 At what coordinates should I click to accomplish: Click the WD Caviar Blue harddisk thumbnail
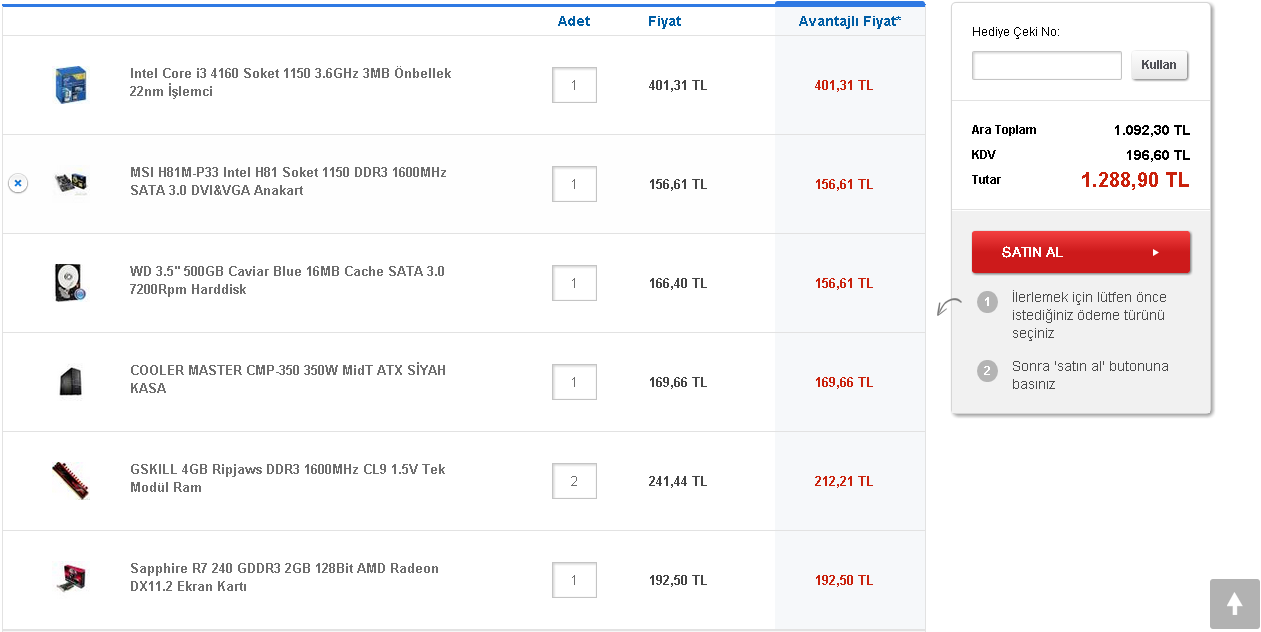[71, 283]
